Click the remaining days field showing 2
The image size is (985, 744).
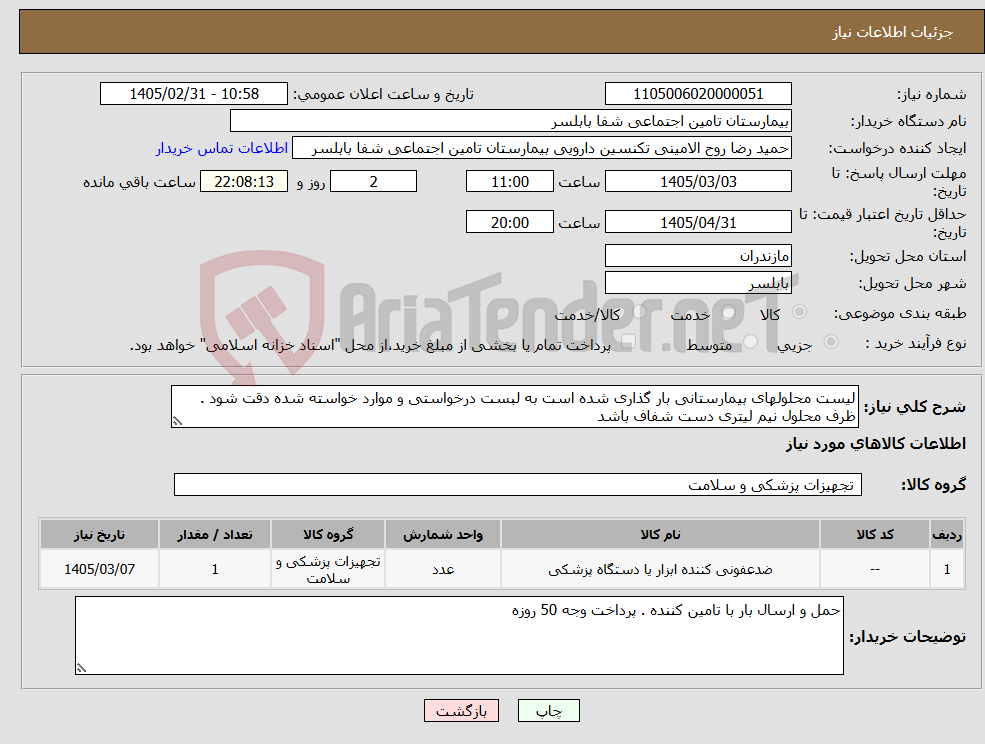(373, 182)
